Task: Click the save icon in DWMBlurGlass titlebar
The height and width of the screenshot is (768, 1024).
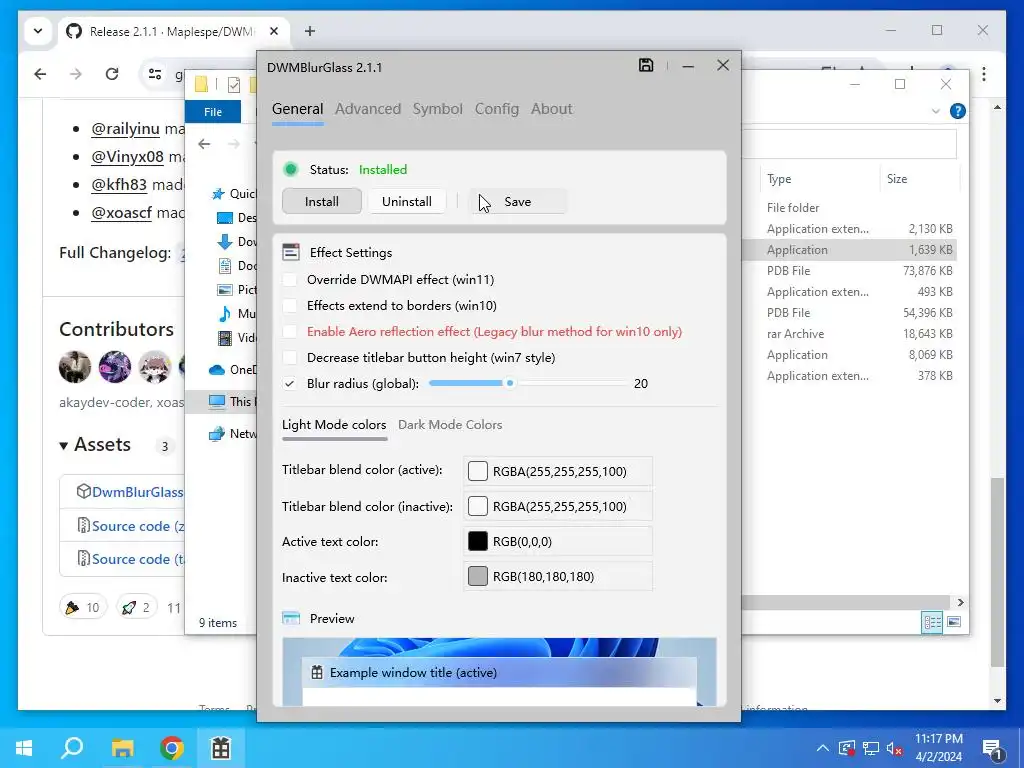Action: click(646, 65)
